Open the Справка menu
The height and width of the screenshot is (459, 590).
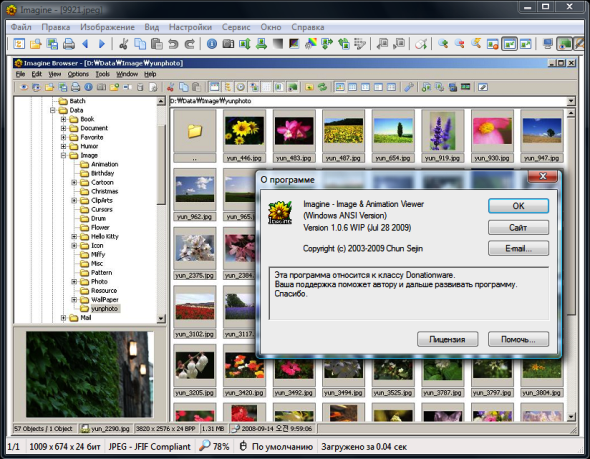[307, 27]
